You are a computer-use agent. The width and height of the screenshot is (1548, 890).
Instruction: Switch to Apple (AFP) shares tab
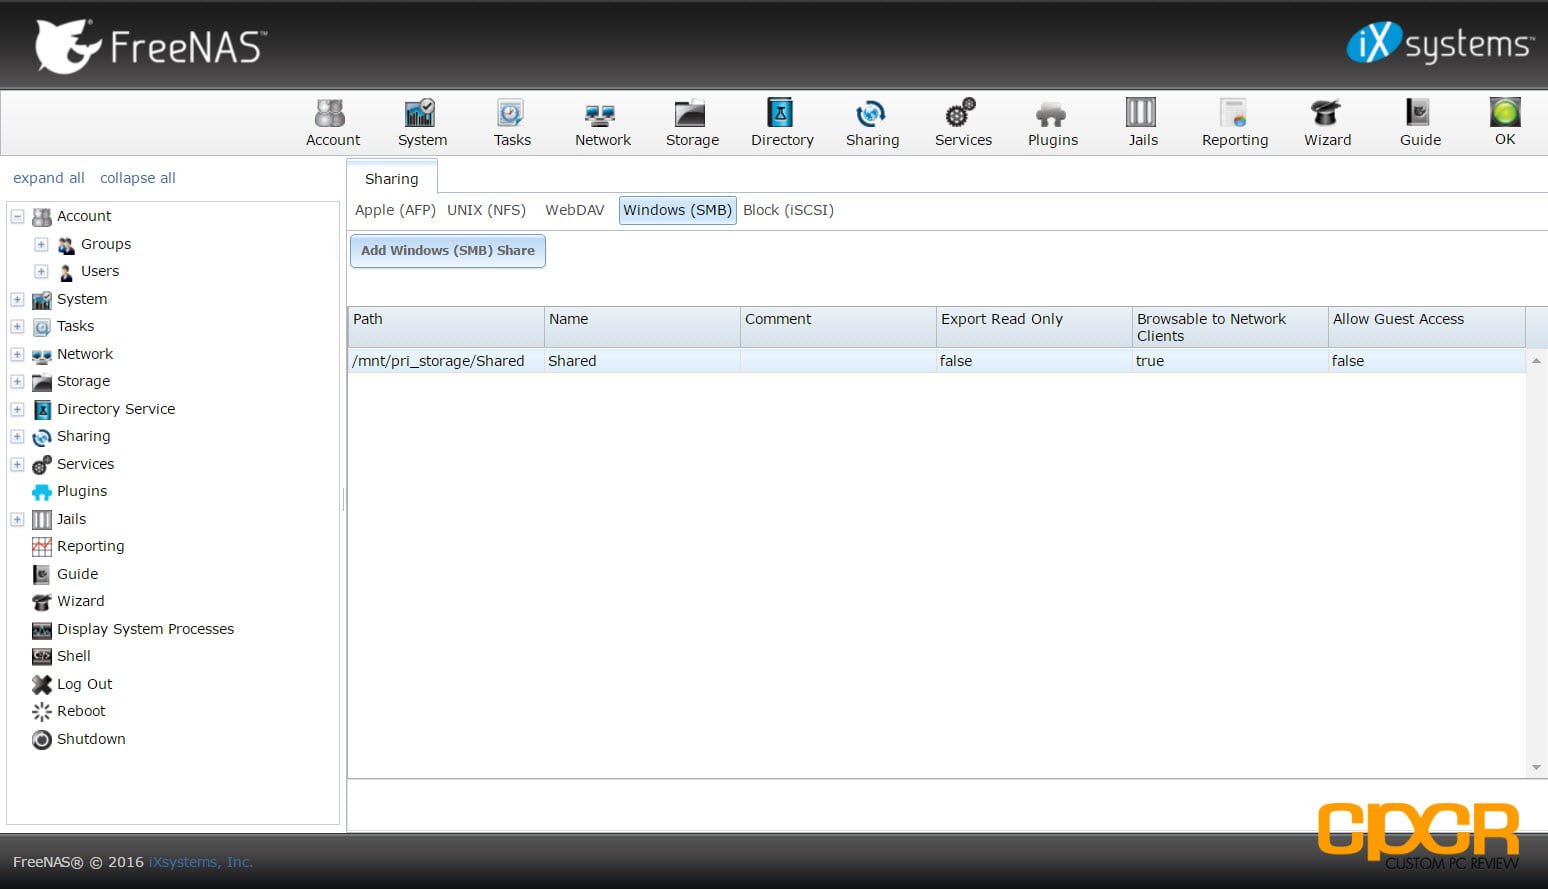[x=395, y=210]
